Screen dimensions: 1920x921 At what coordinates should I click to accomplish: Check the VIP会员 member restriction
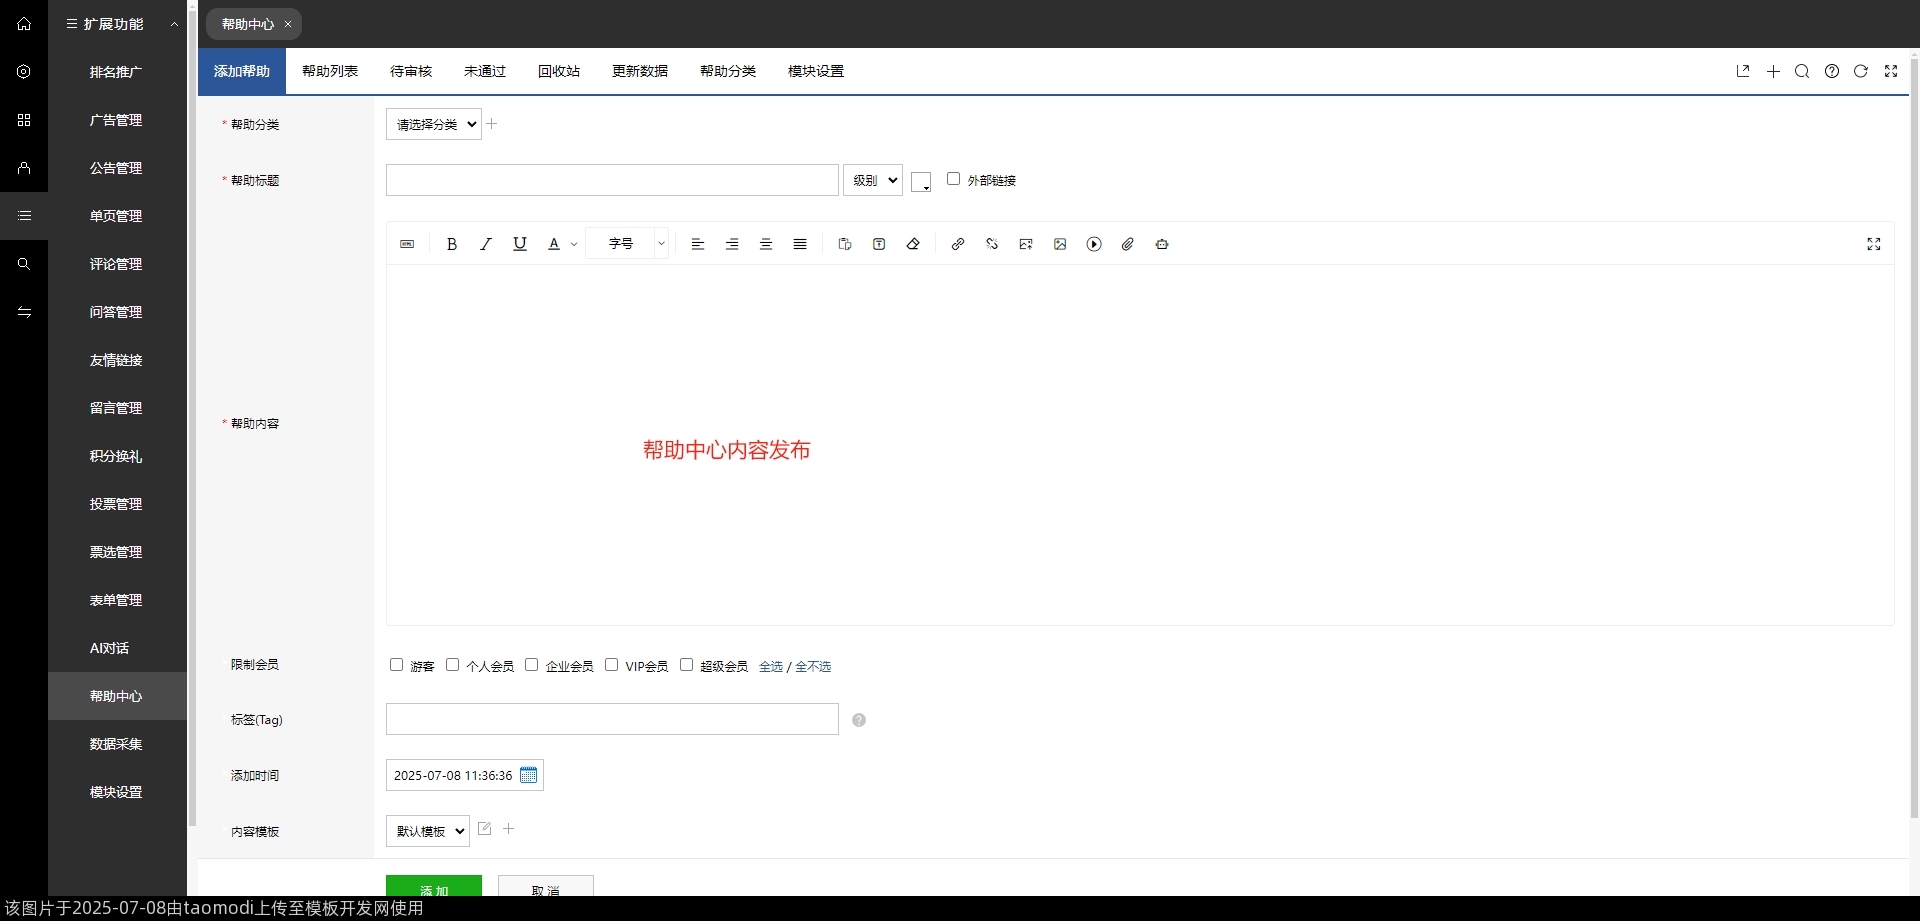point(611,664)
